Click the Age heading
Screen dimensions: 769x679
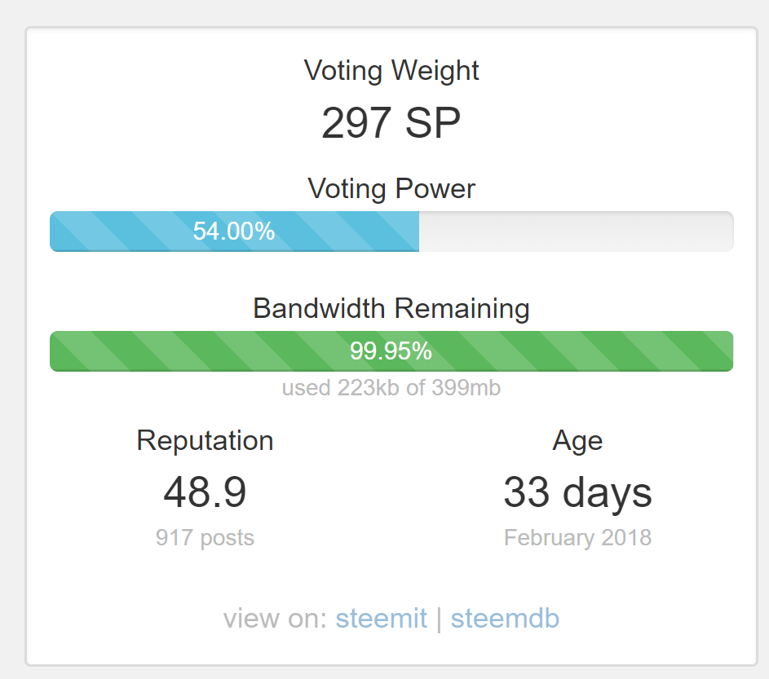[577, 440]
